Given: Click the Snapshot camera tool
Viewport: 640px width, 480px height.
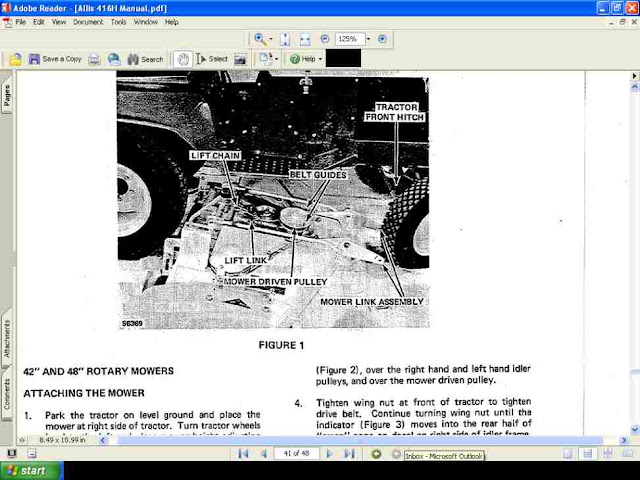Looking at the screenshot, I should tap(240, 60).
